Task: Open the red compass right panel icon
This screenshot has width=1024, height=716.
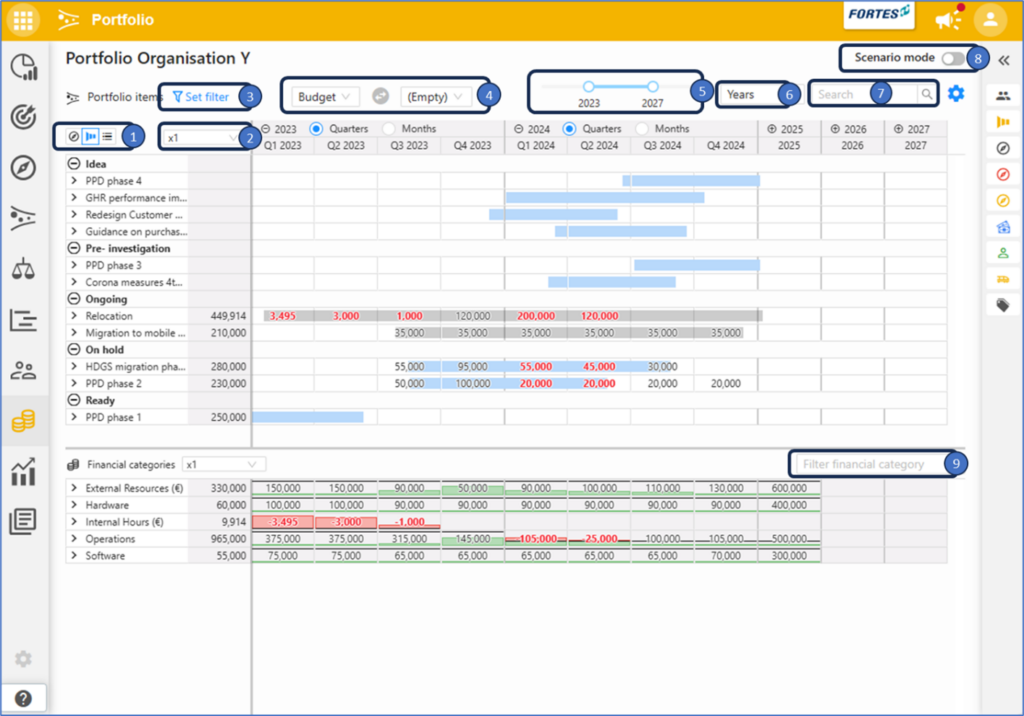Action: click(1003, 174)
